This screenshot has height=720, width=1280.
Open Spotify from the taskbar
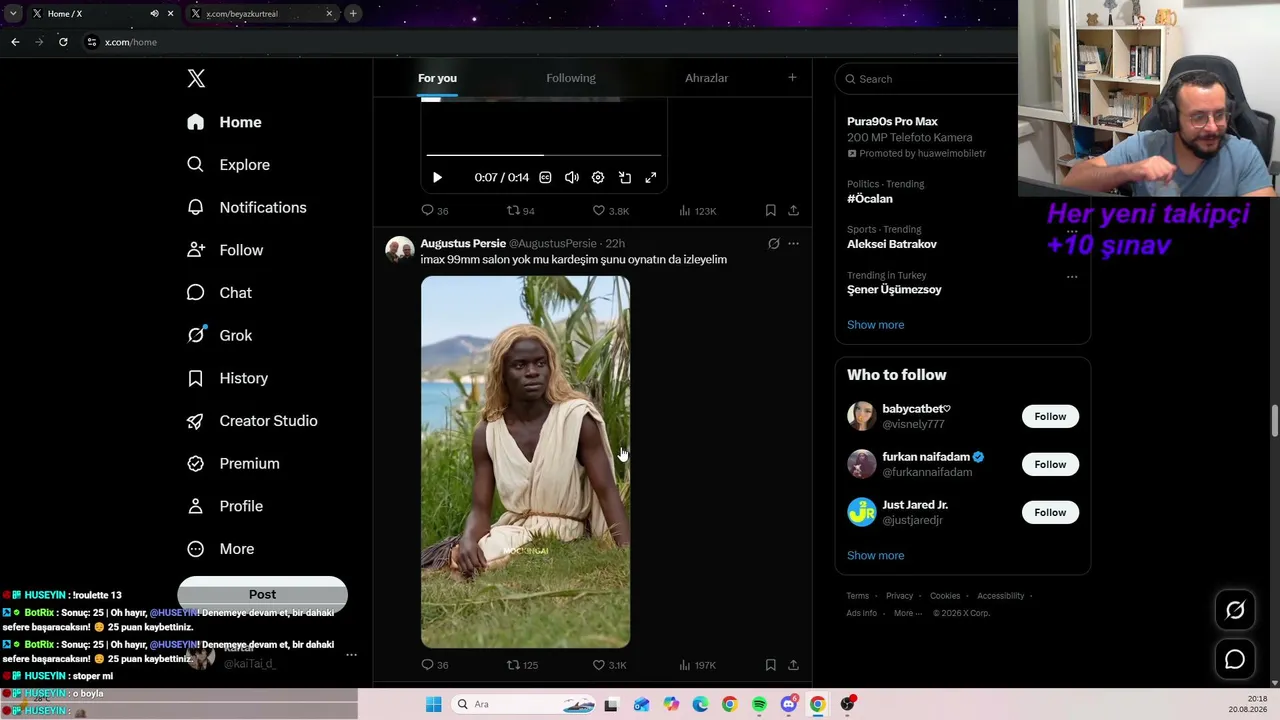759,704
